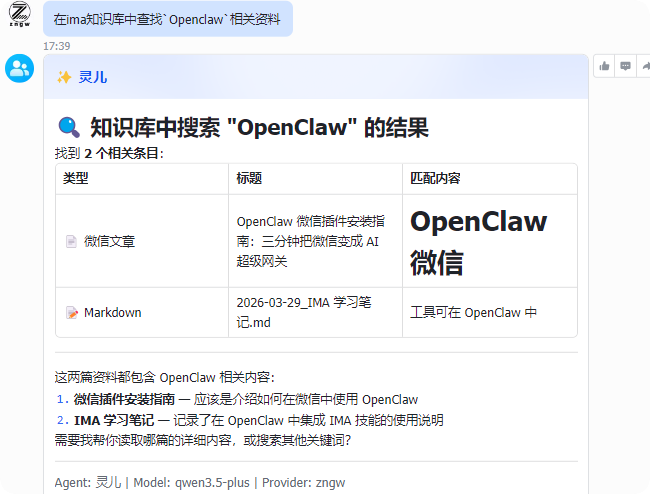Select the user message about Openclaw
The image size is (650, 494).
167,19
